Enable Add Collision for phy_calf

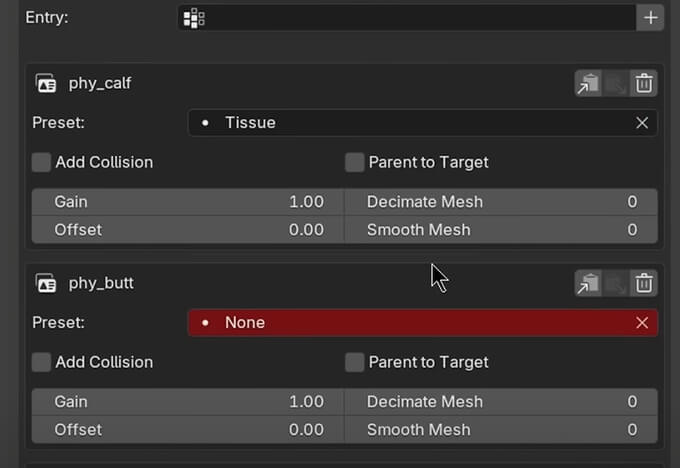point(42,162)
